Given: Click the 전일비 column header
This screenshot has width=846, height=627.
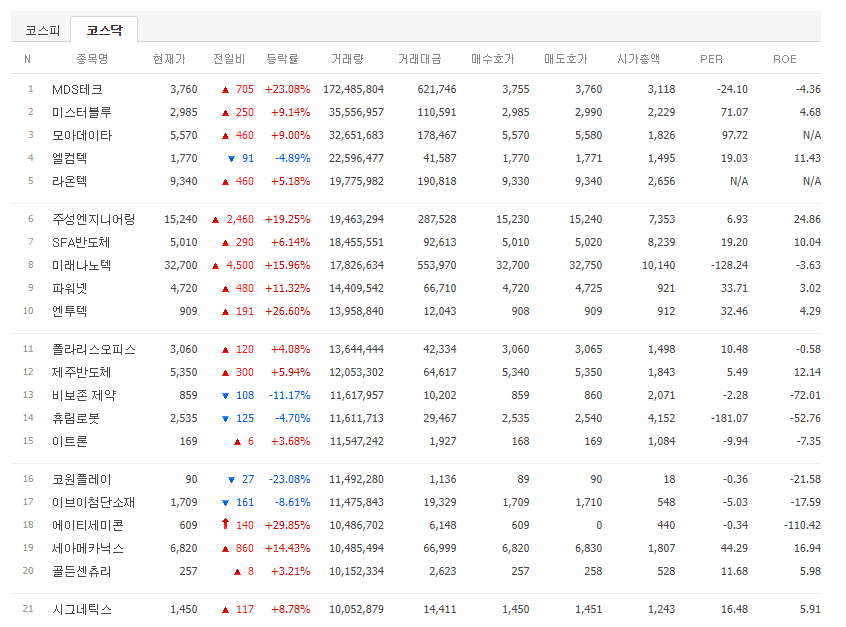Looking at the screenshot, I should tap(229, 59).
